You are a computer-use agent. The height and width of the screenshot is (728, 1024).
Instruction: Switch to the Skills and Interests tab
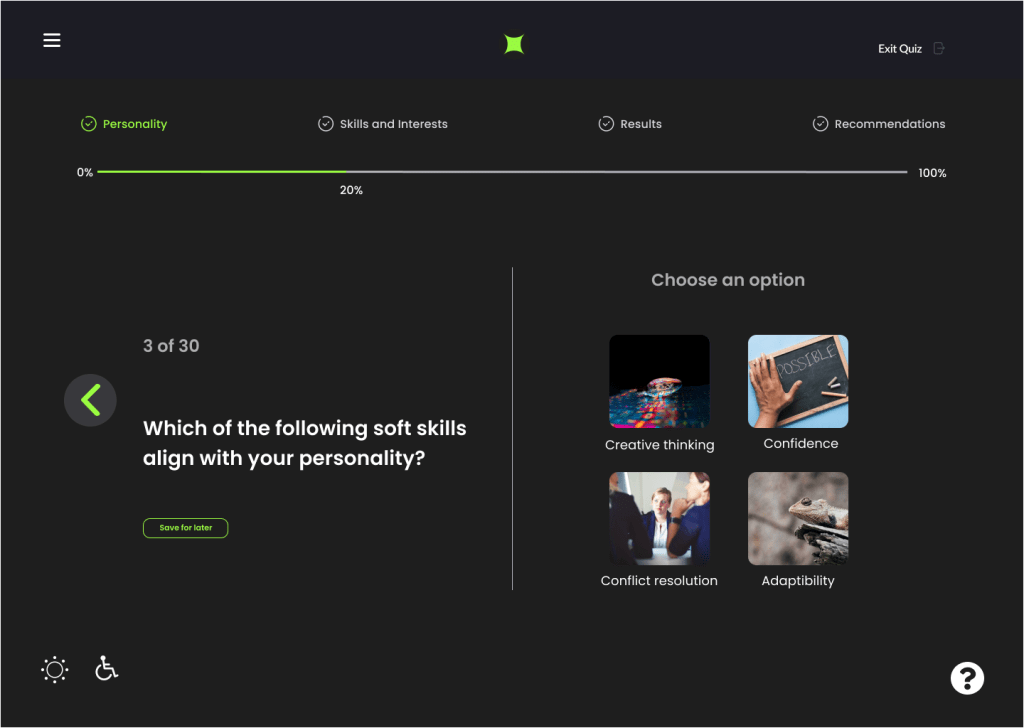[393, 124]
